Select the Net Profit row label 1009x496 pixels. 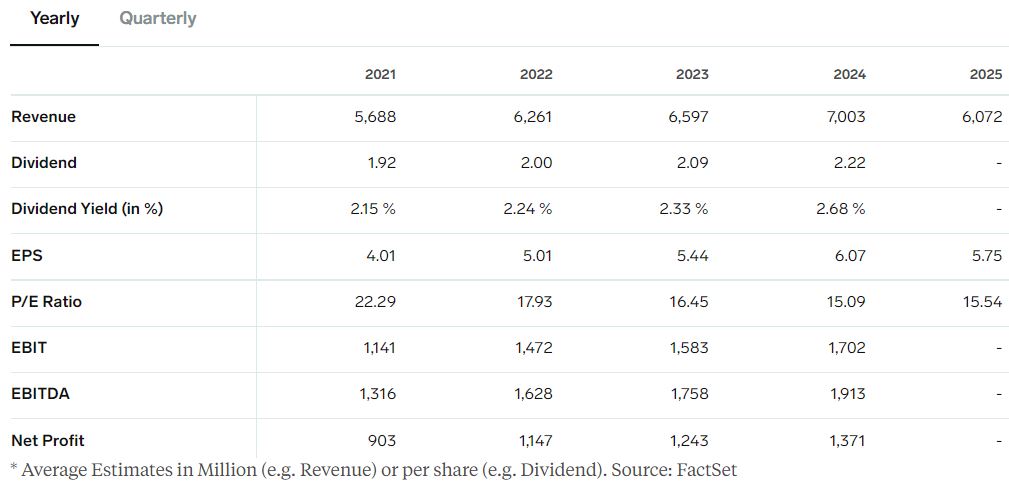tap(48, 441)
